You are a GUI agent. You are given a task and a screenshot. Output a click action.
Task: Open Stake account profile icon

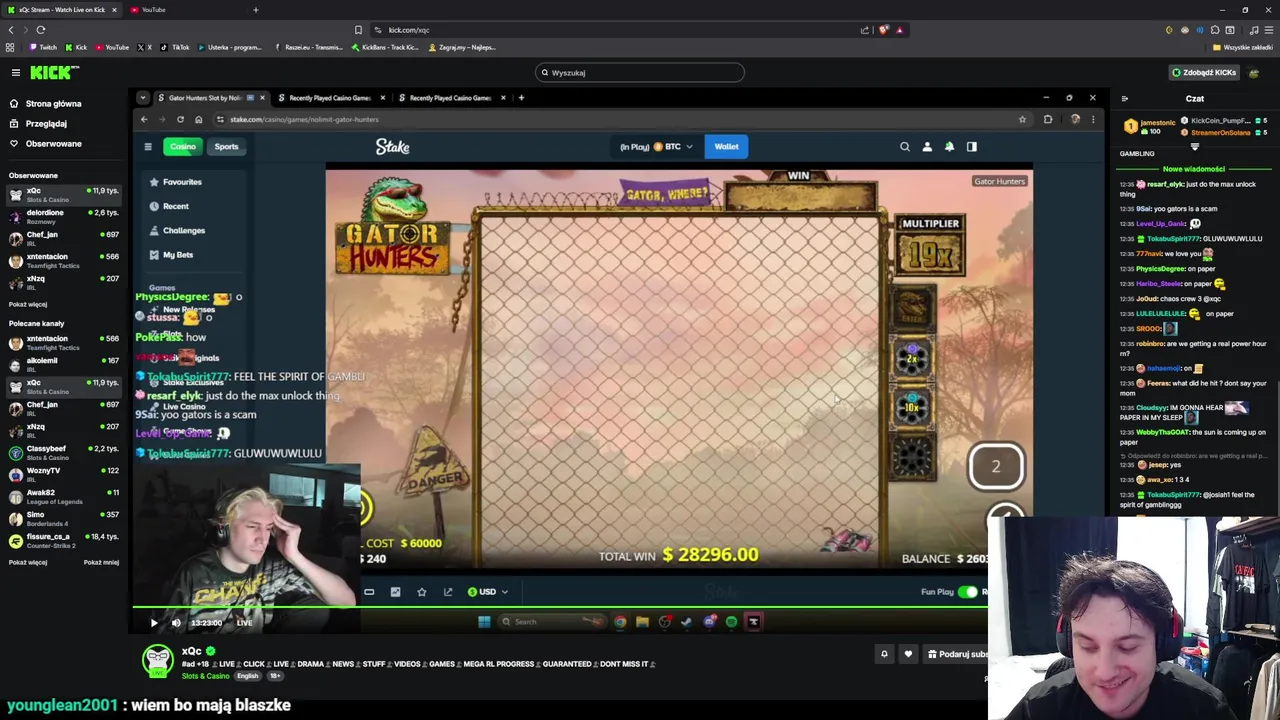click(x=927, y=147)
